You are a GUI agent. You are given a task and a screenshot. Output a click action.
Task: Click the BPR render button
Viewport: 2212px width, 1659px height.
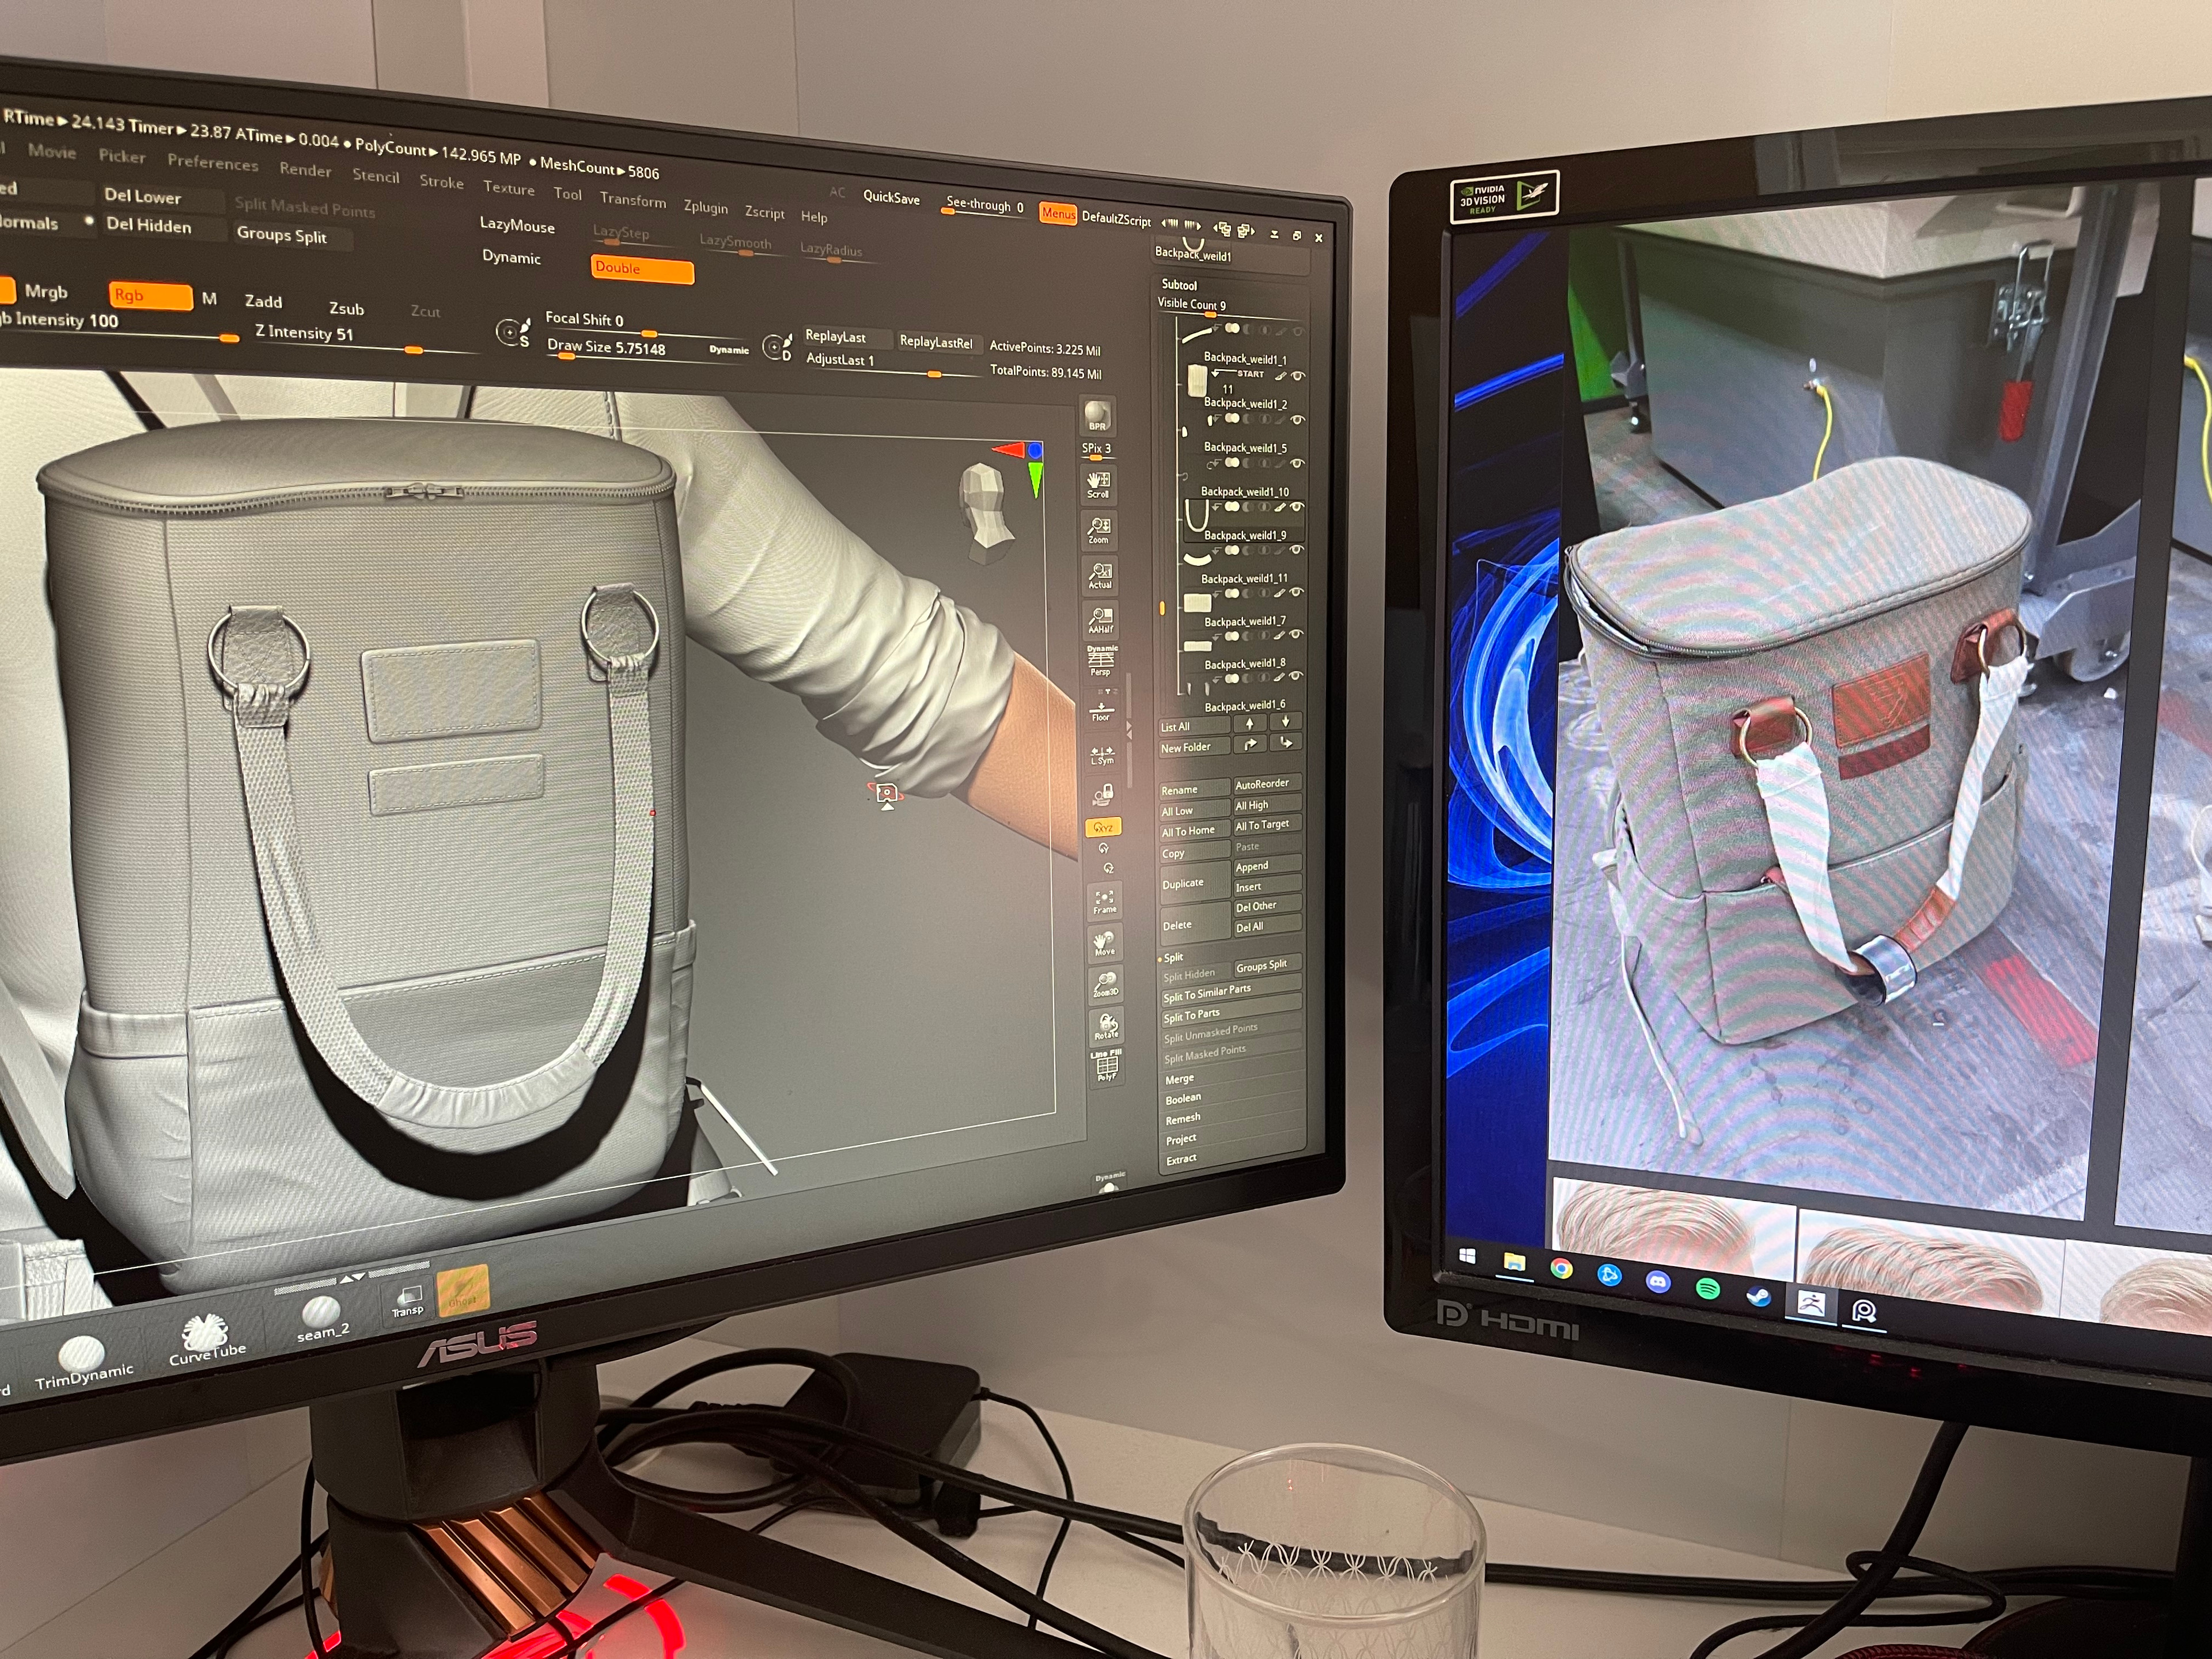click(x=1097, y=416)
